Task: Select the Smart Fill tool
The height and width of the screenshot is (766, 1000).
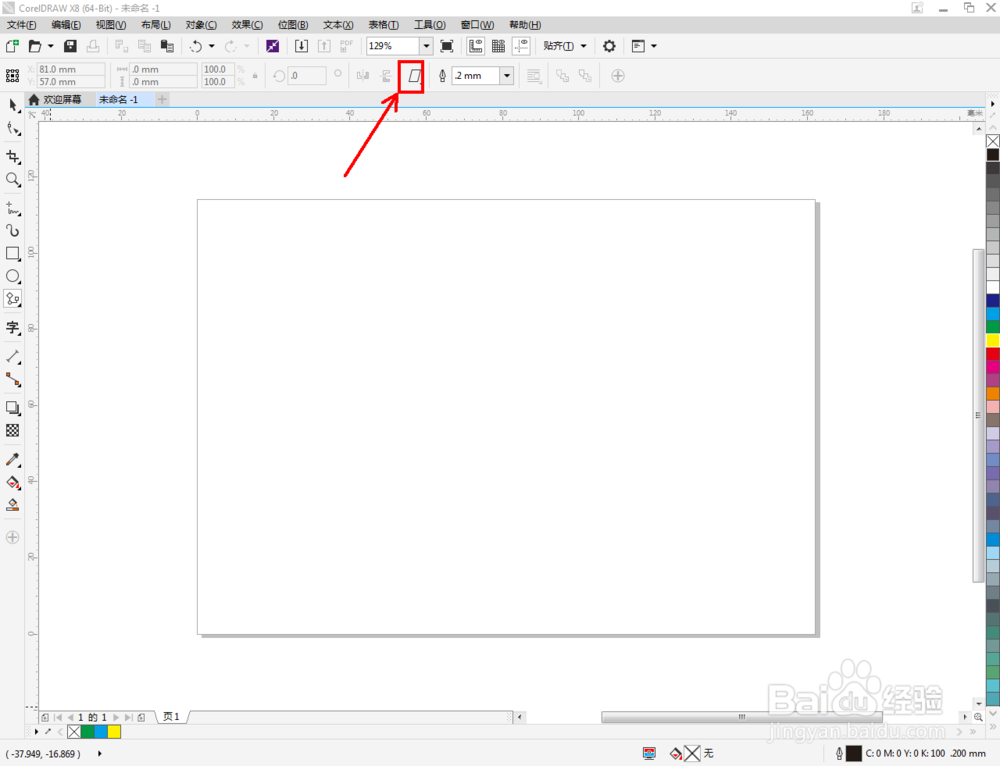Action: (x=13, y=505)
